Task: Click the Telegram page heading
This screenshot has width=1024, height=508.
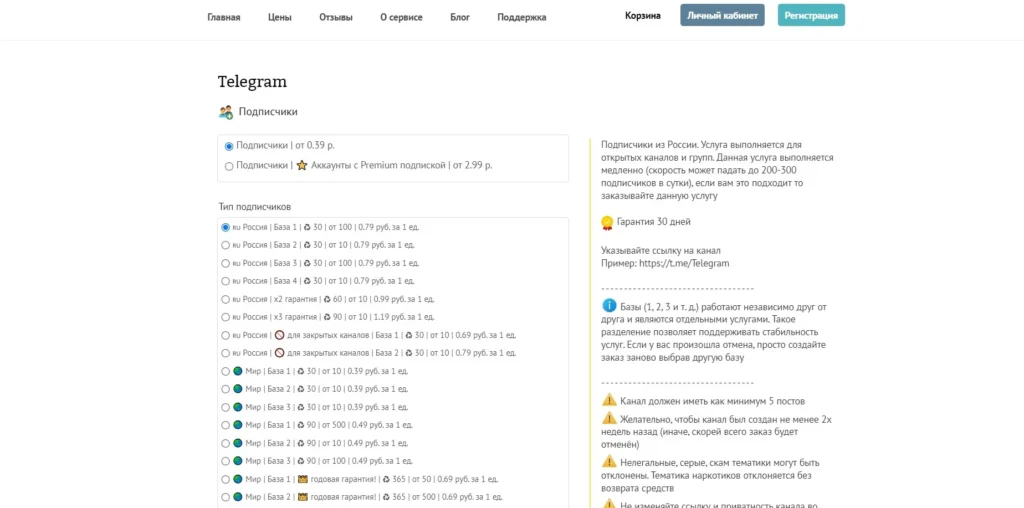Action: click(252, 82)
